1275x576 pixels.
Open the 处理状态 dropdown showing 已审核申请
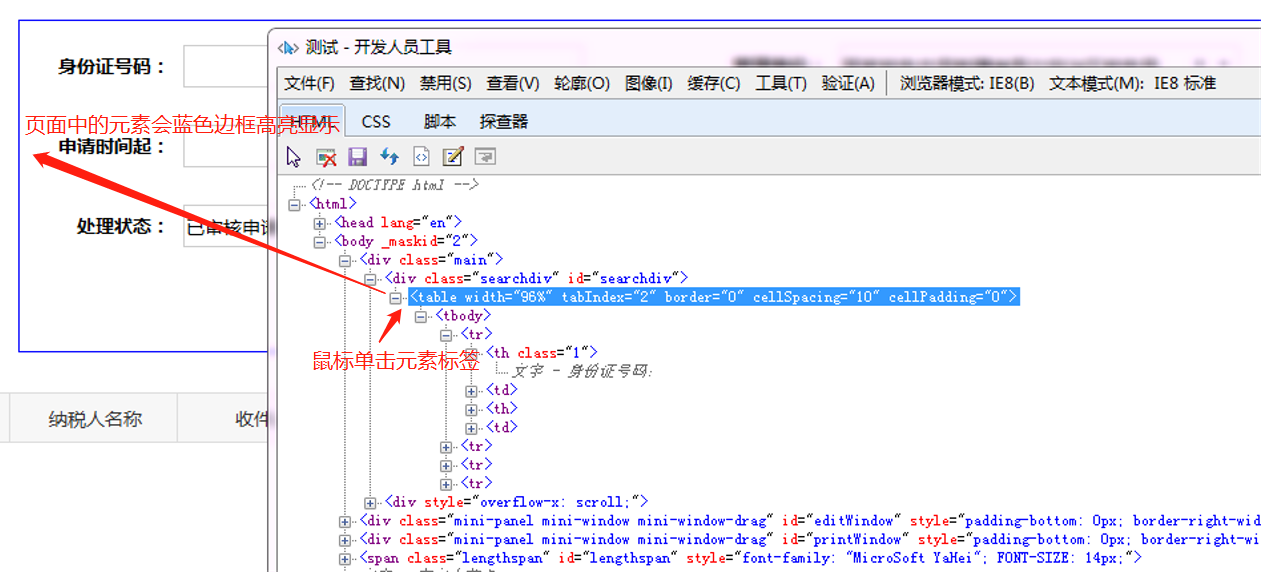[x=225, y=226]
